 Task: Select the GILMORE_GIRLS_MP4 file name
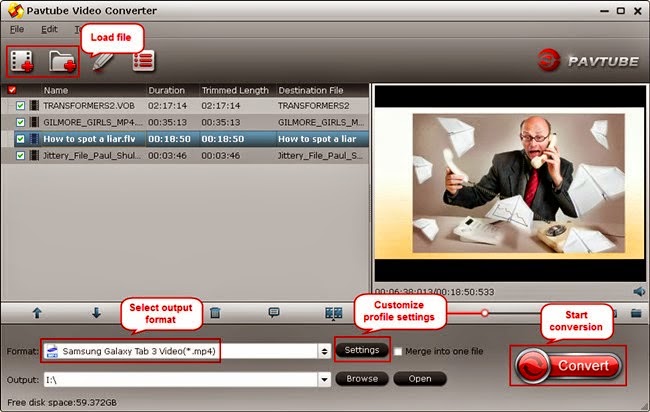coord(93,122)
